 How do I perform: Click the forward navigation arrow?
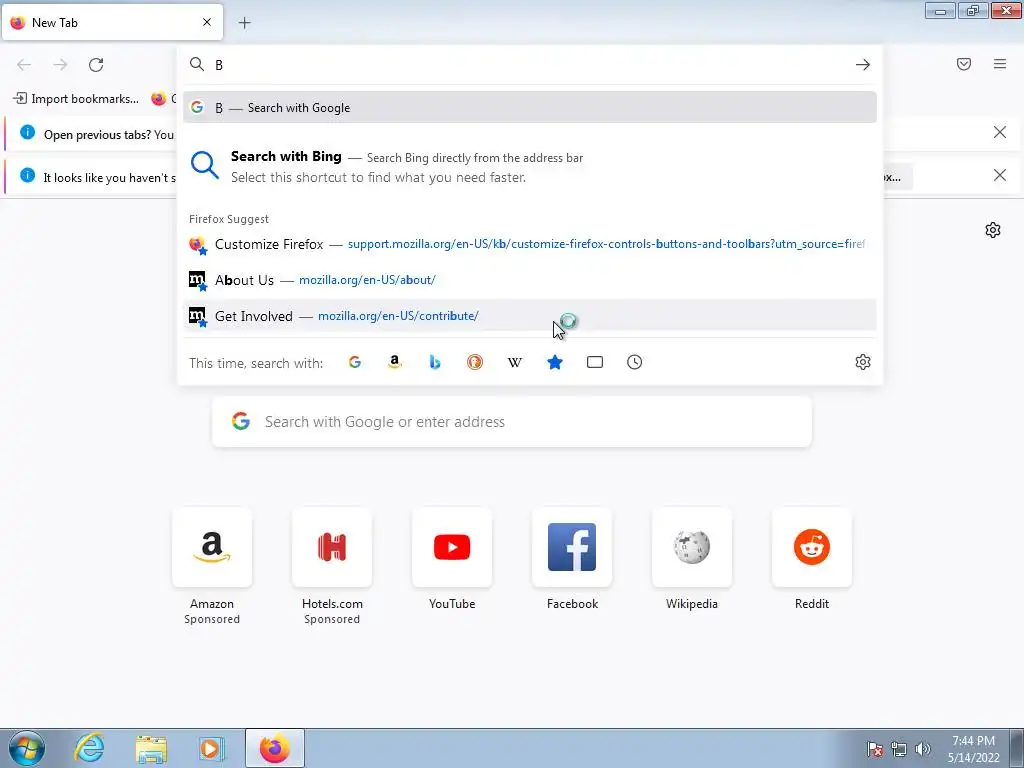tap(60, 65)
